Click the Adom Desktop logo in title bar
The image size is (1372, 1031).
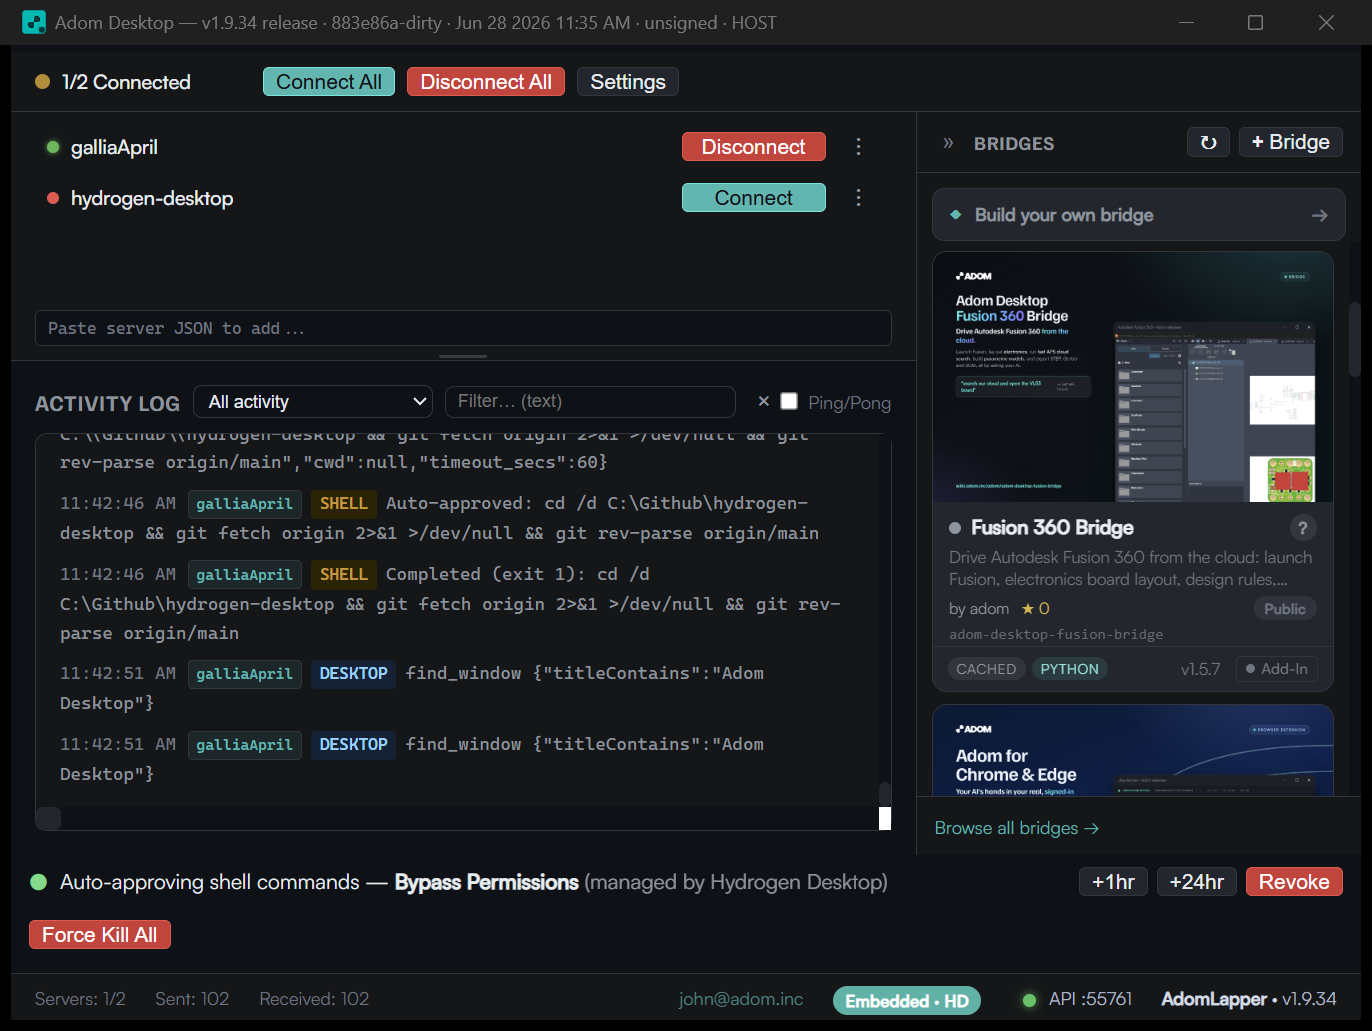tap(34, 22)
